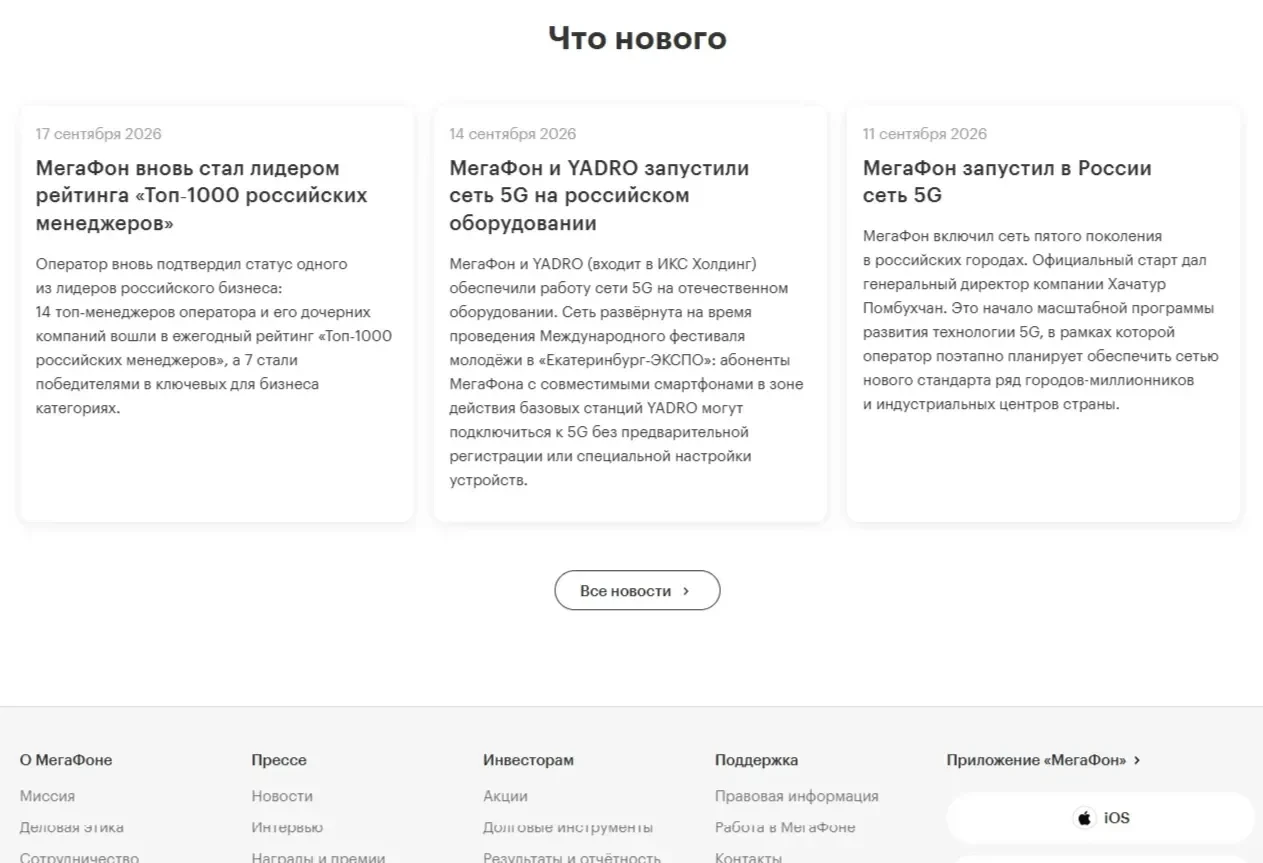
Task: Click the date '17 сентября 2026'
Action: click(98, 134)
